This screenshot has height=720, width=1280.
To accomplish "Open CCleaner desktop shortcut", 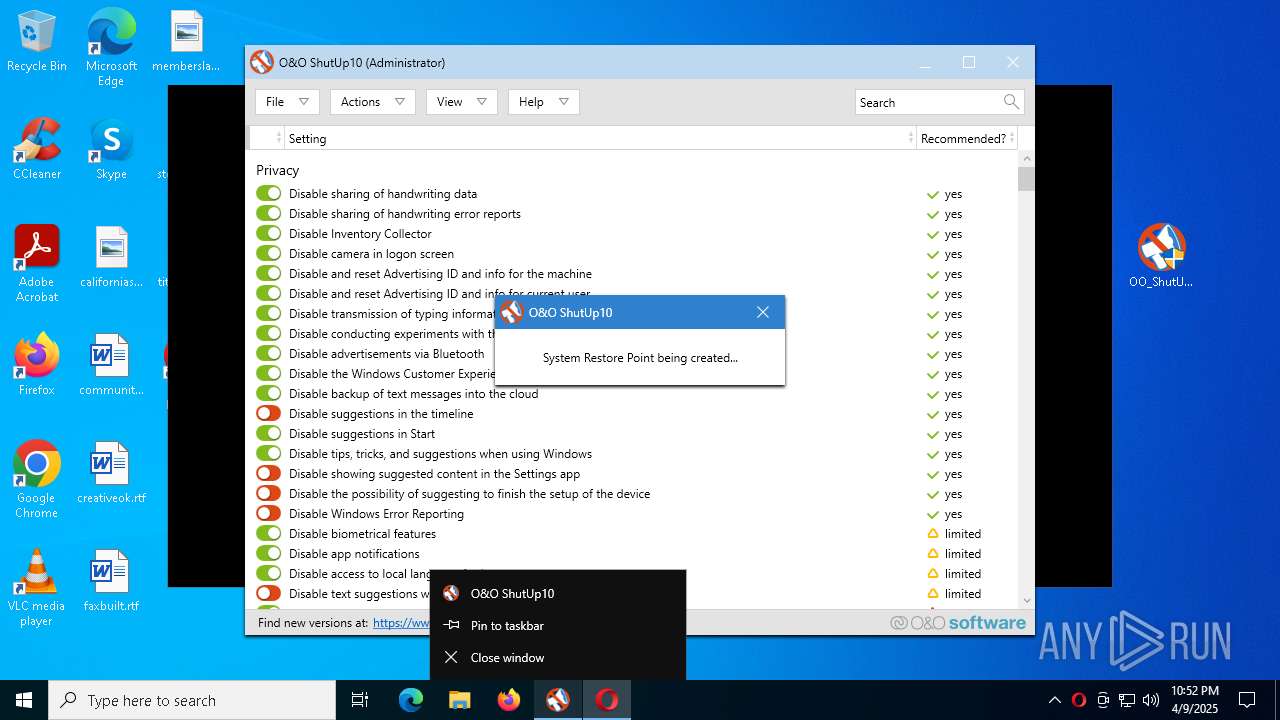I will 37,150.
